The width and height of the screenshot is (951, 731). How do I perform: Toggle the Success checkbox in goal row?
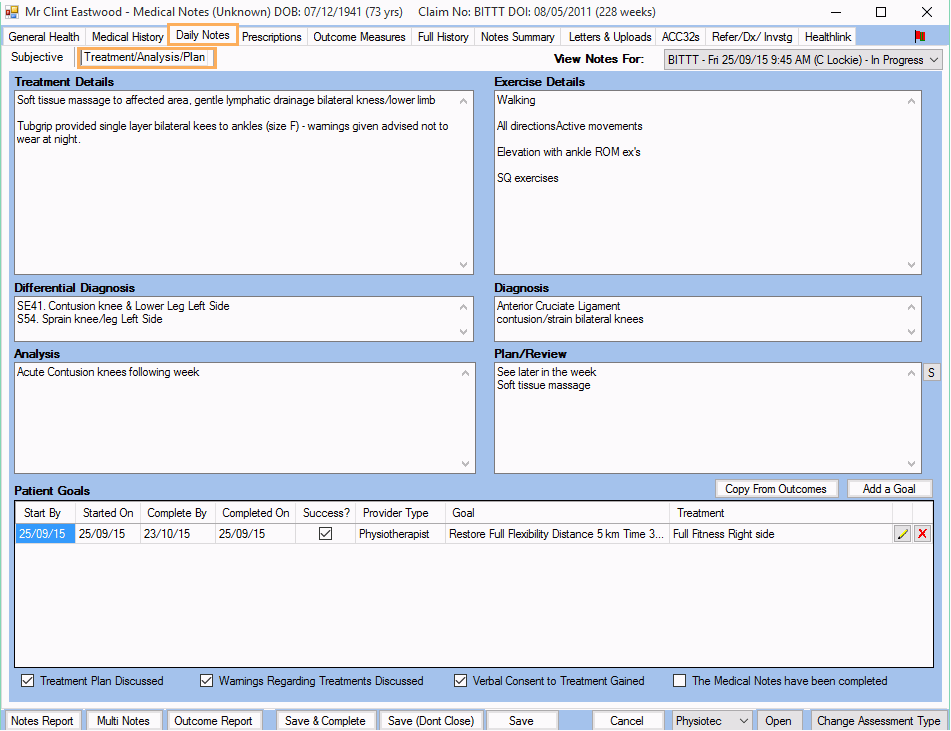325,534
